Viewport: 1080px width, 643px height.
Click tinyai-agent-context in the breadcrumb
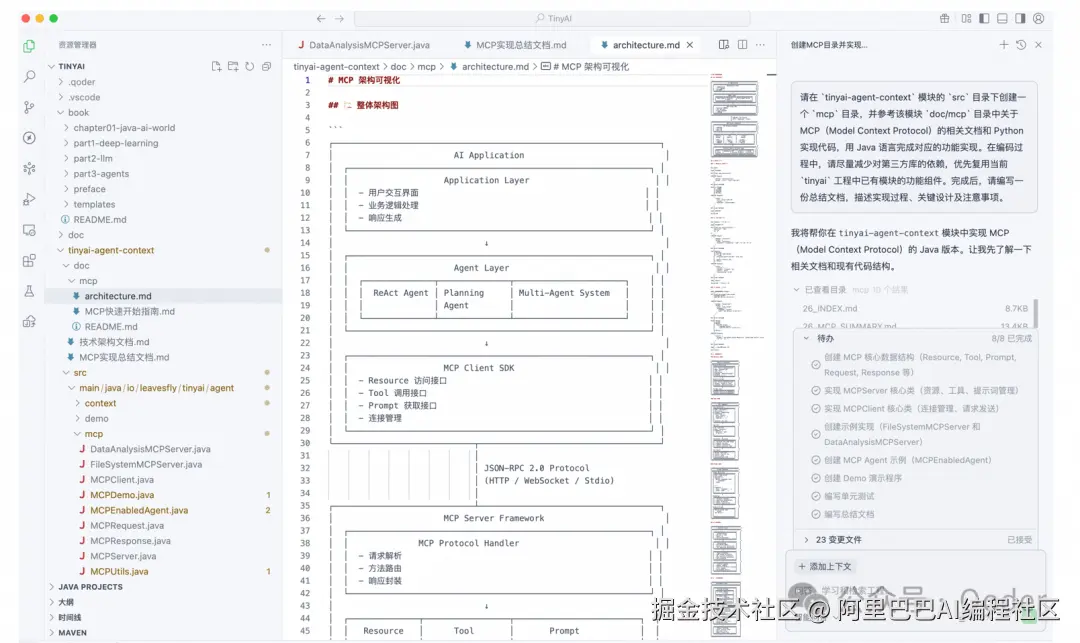click(336, 67)
